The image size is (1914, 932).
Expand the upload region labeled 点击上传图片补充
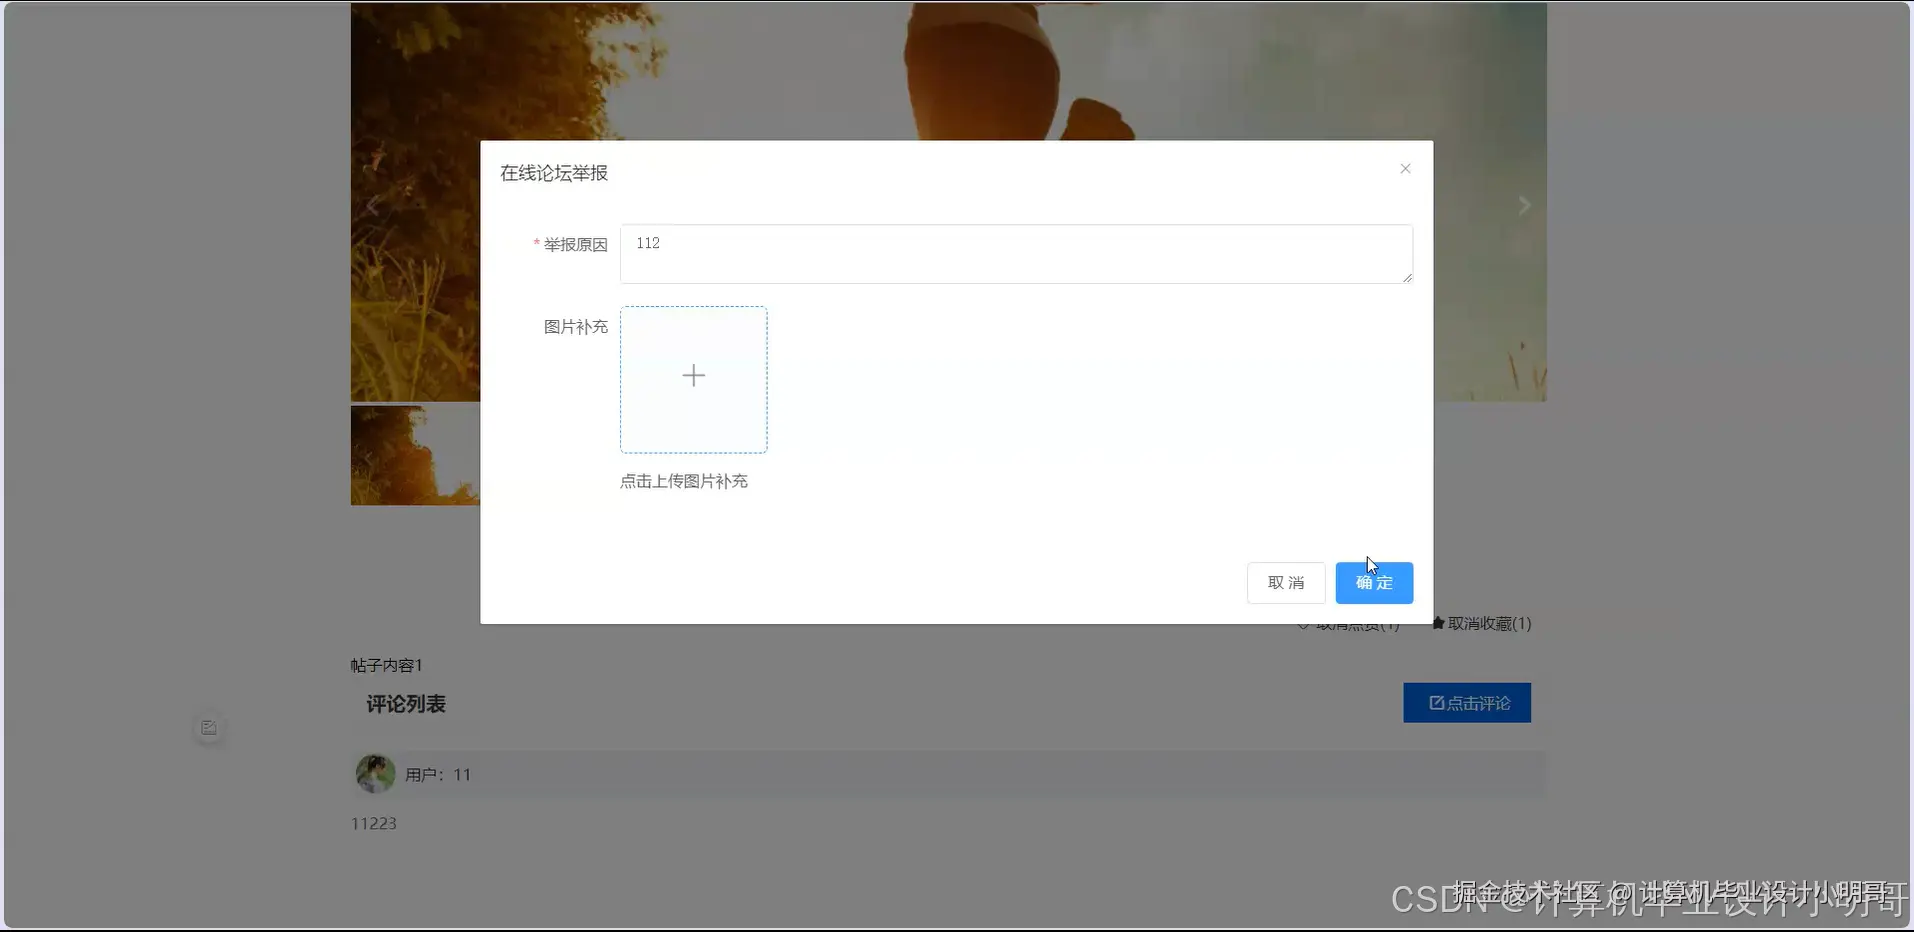click(684, 481)
